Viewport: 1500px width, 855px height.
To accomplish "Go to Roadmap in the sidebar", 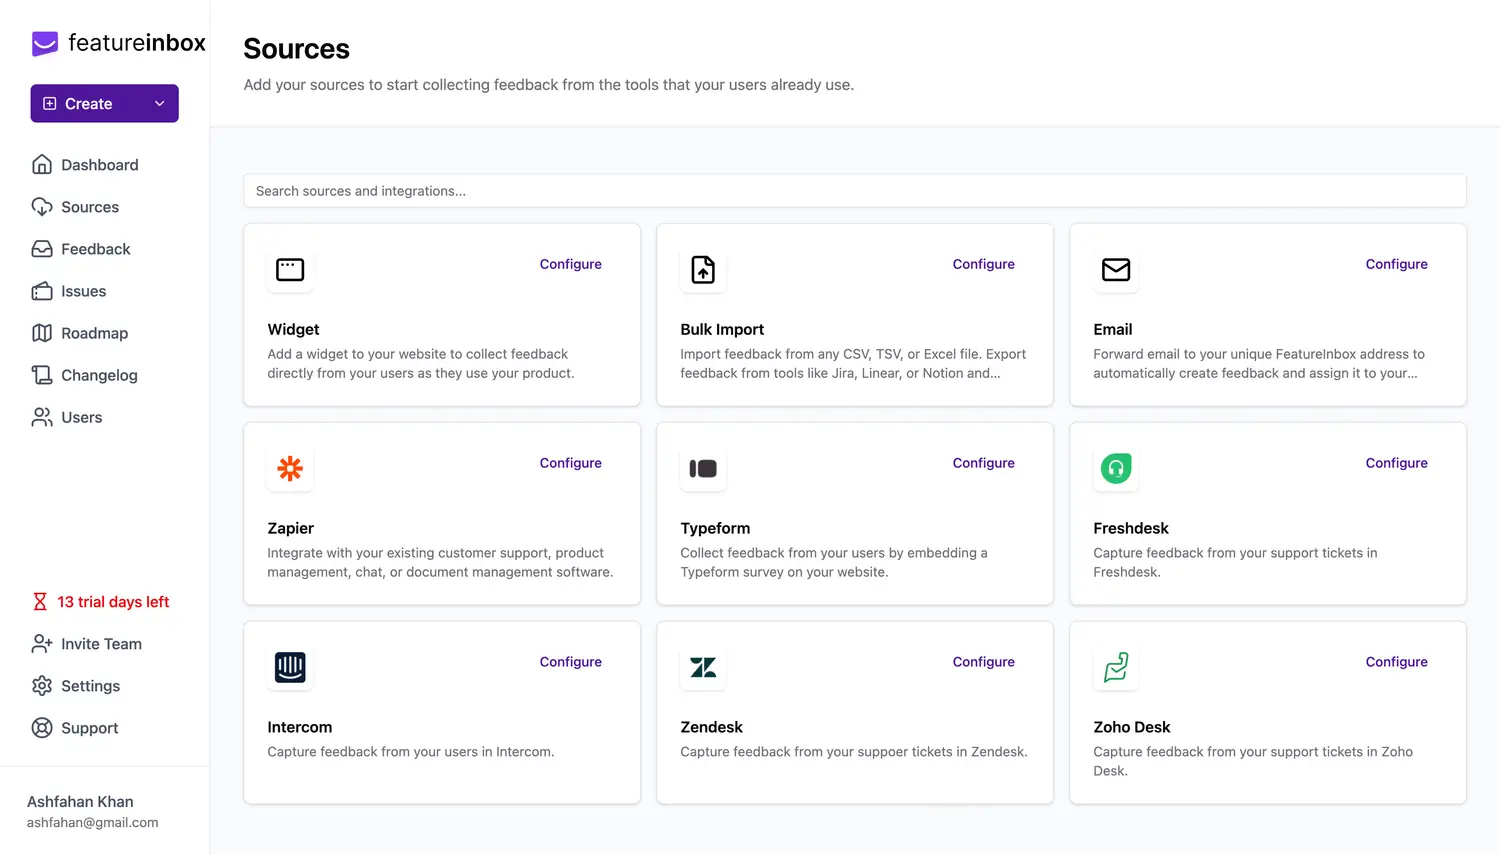I will point(94,333).
